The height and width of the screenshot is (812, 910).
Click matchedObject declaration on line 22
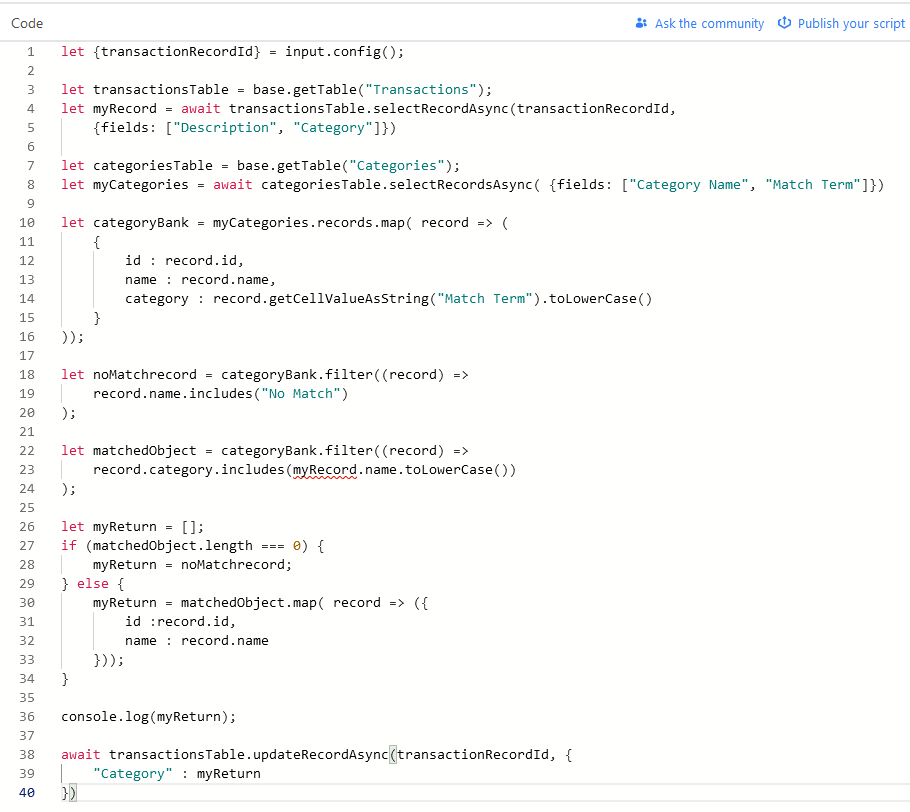click(x=145, y=451)
